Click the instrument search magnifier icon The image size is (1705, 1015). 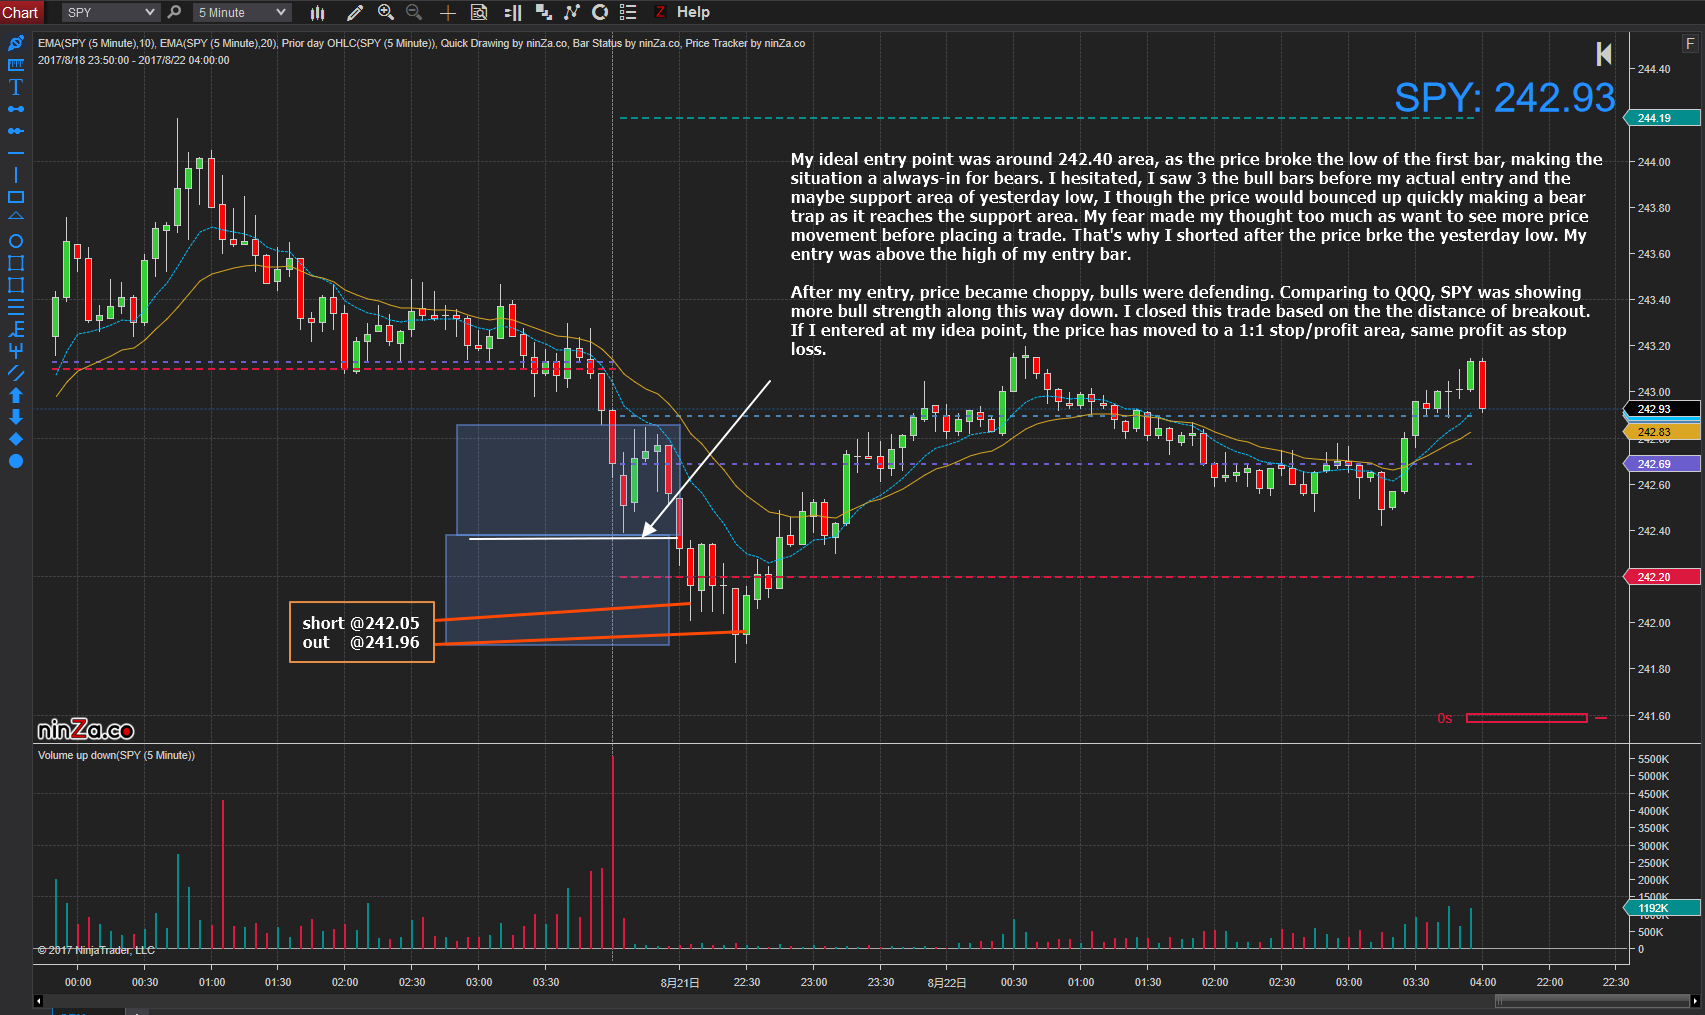174,12
